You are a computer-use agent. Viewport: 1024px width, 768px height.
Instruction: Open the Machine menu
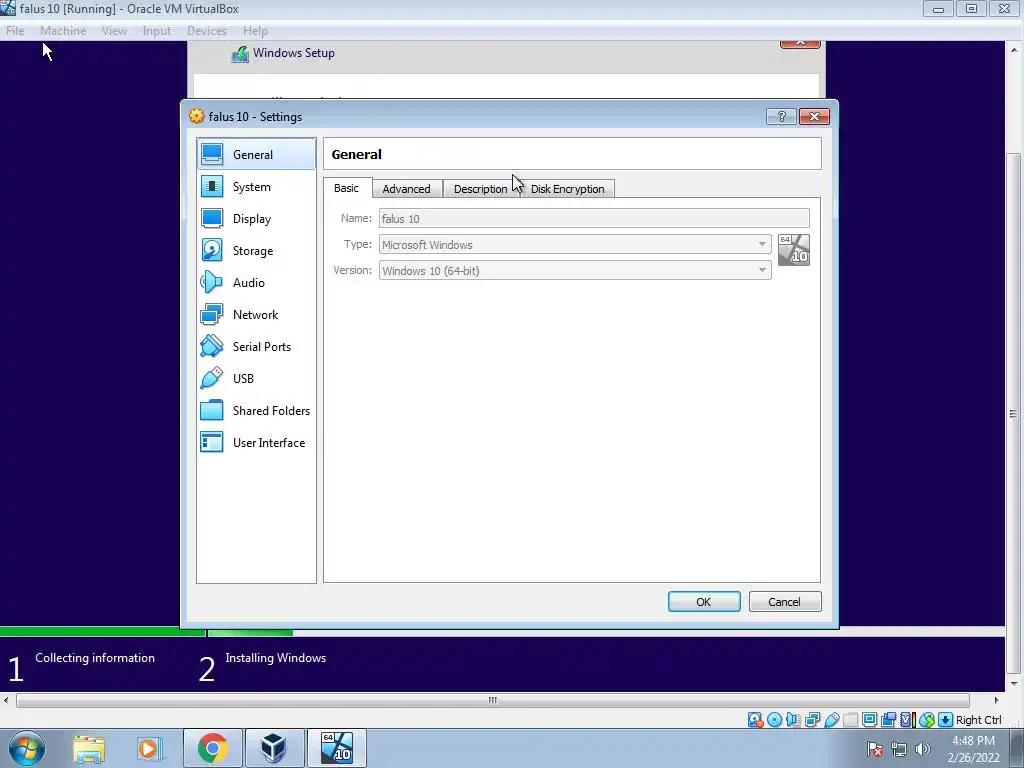(x=63, y=31)
